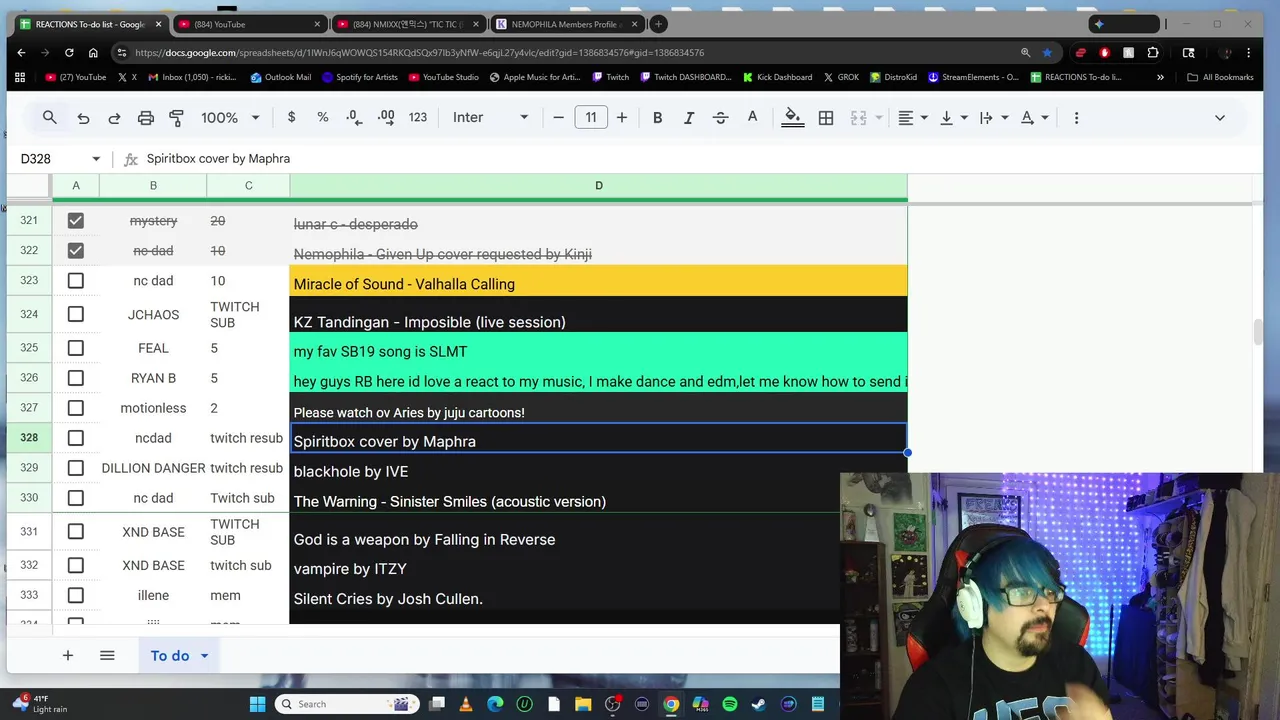Uncheck the row 322 checkbox

click(75, 250)
